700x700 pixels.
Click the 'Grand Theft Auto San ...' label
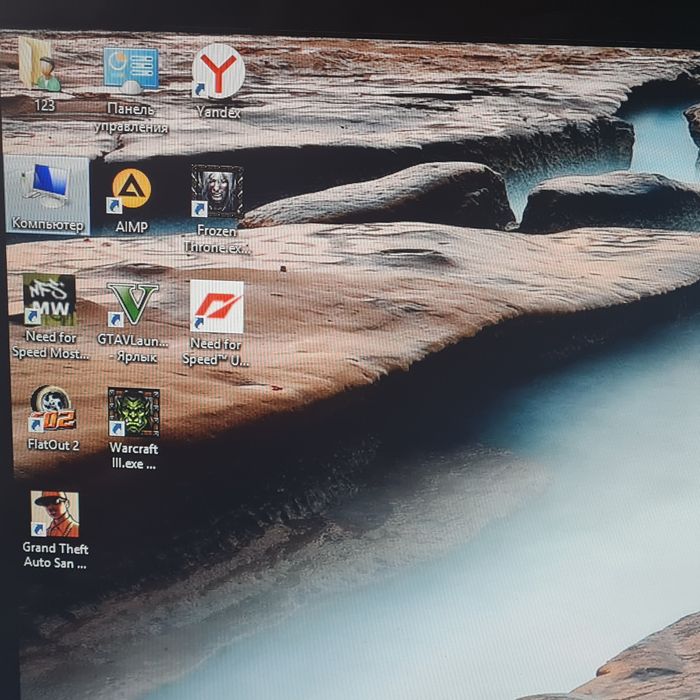55,555
